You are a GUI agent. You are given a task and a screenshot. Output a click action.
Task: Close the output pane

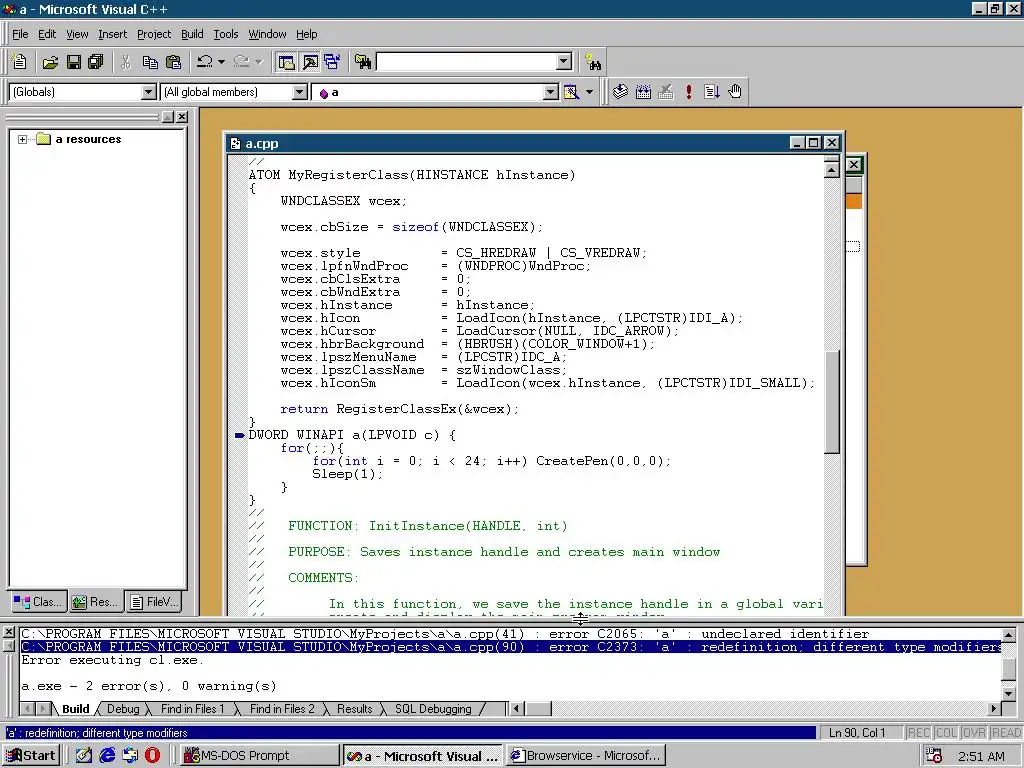tap(8, 632)
